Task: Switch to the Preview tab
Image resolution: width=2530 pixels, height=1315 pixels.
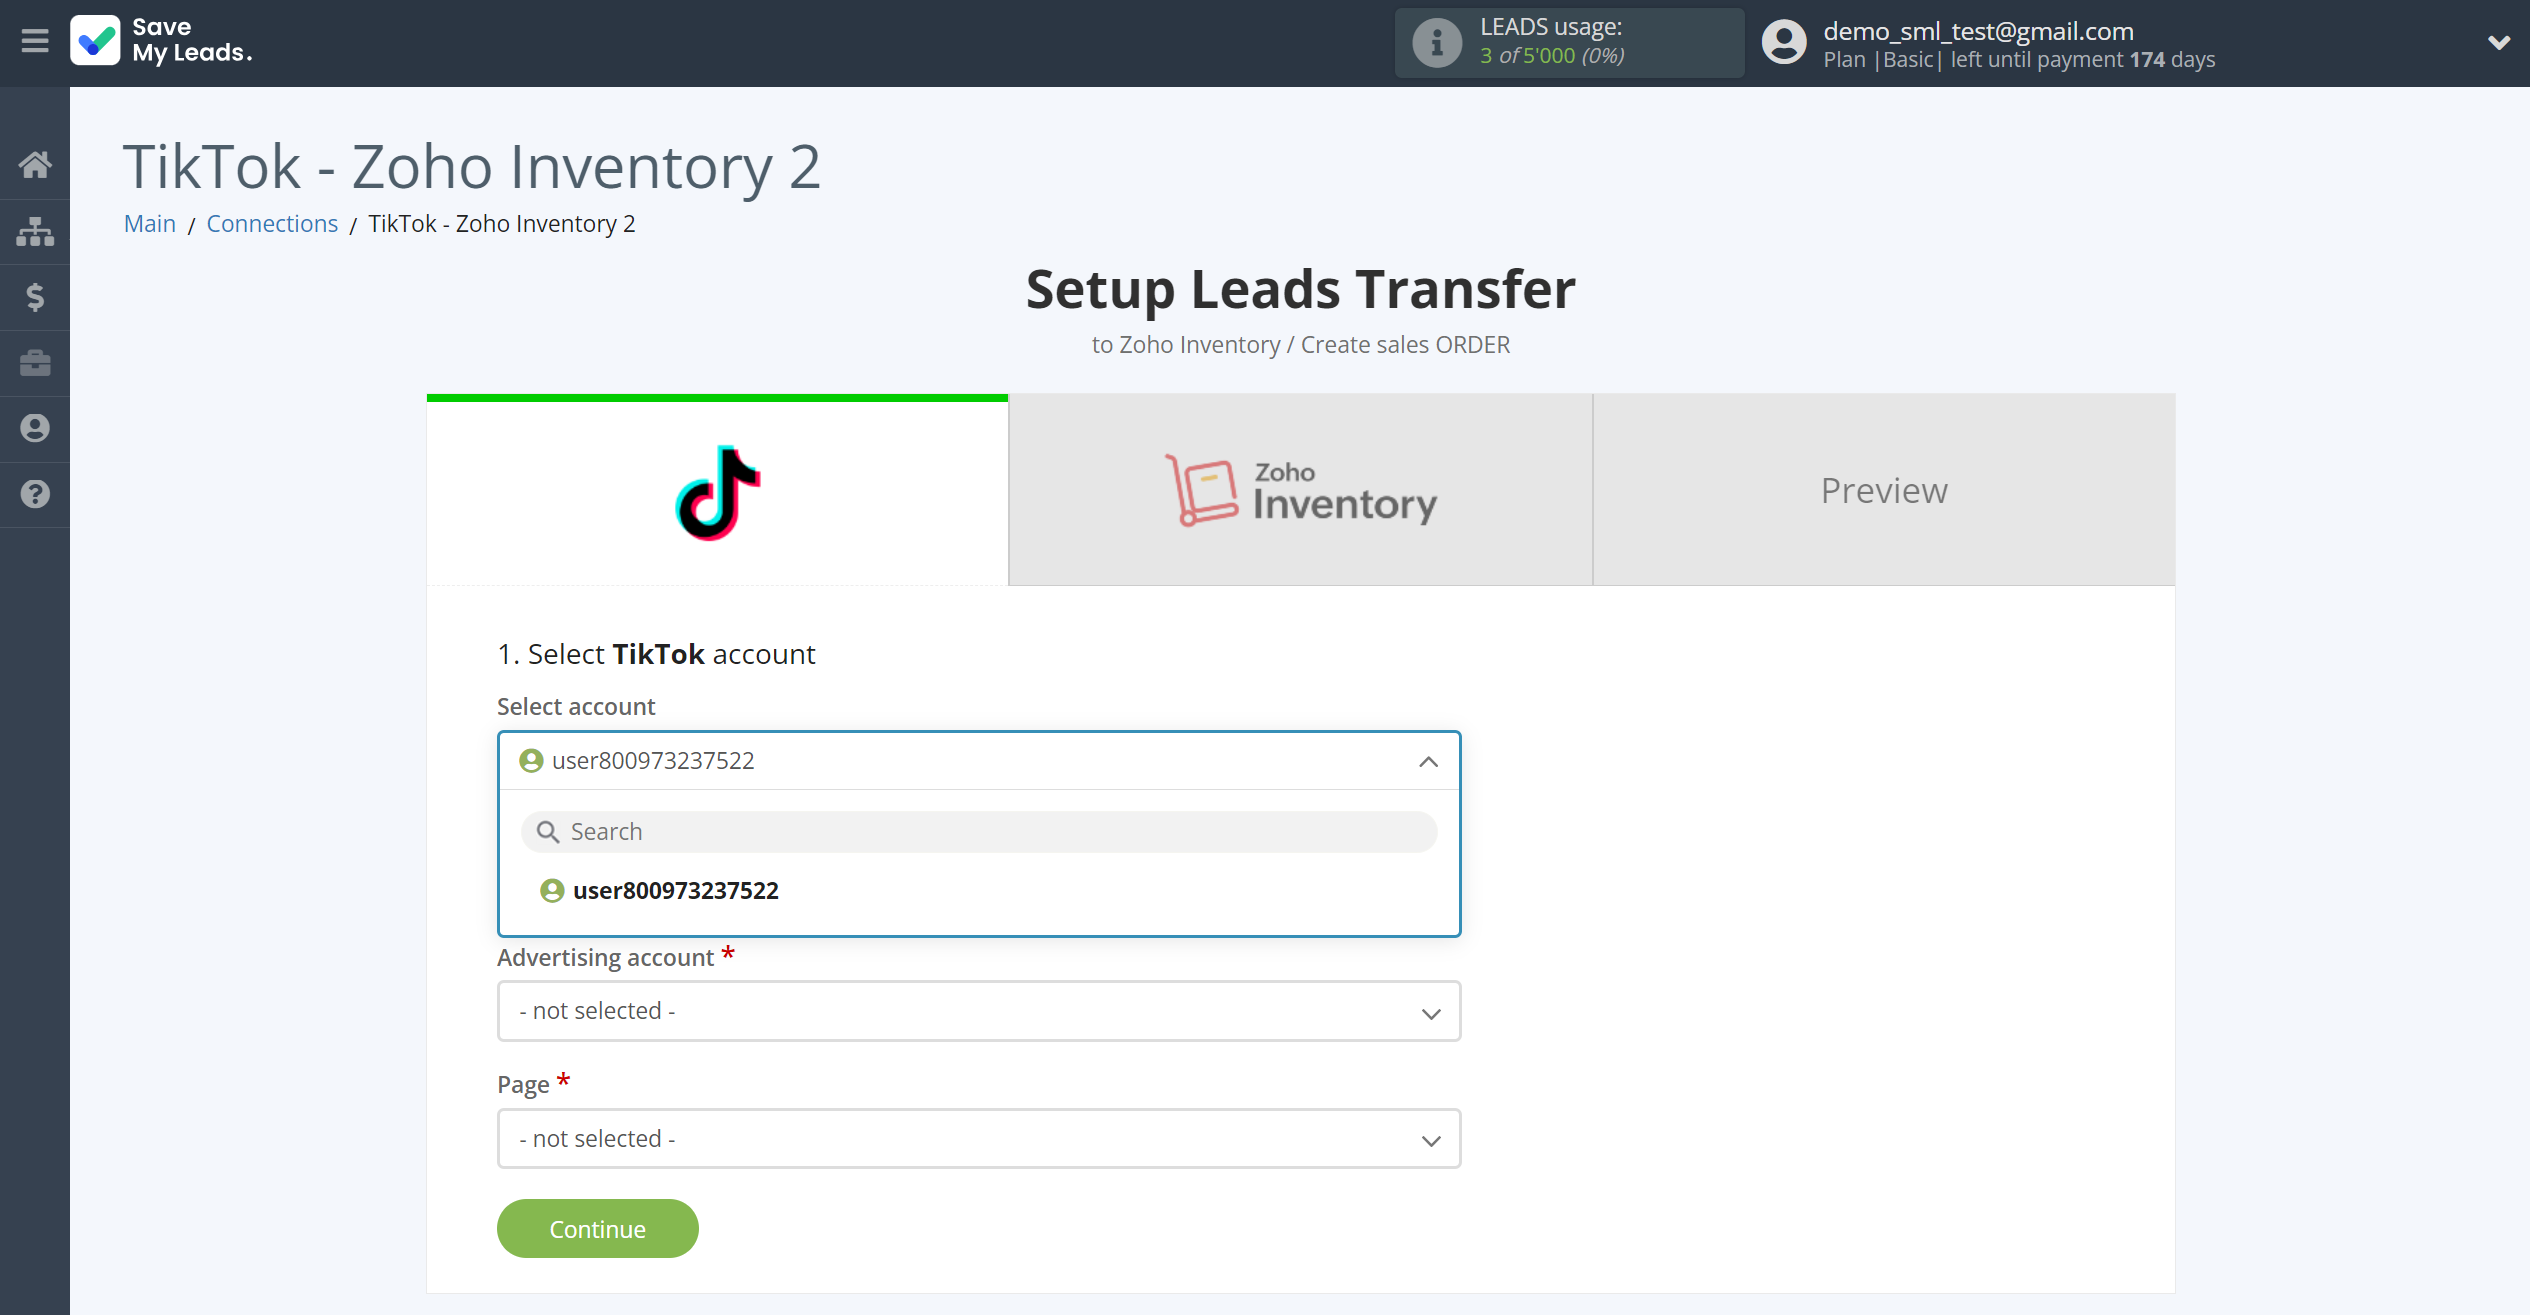Action: click(1884, 490)
